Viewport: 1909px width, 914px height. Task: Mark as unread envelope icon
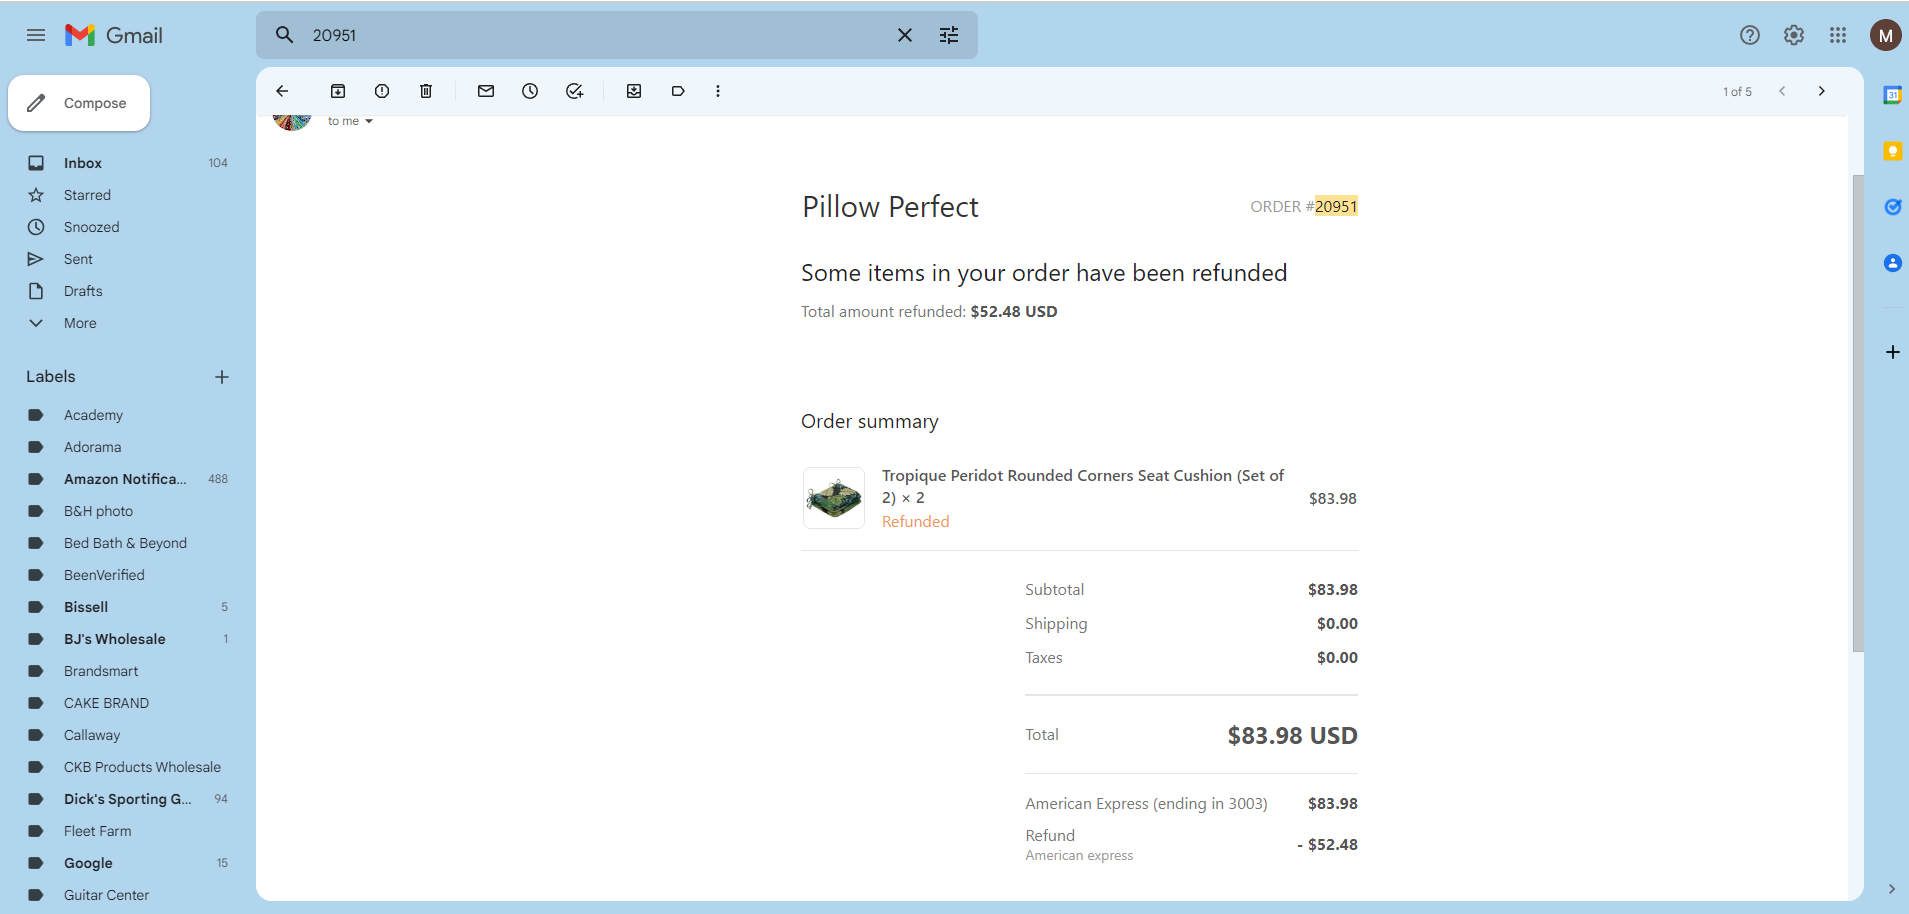[486, 91]
